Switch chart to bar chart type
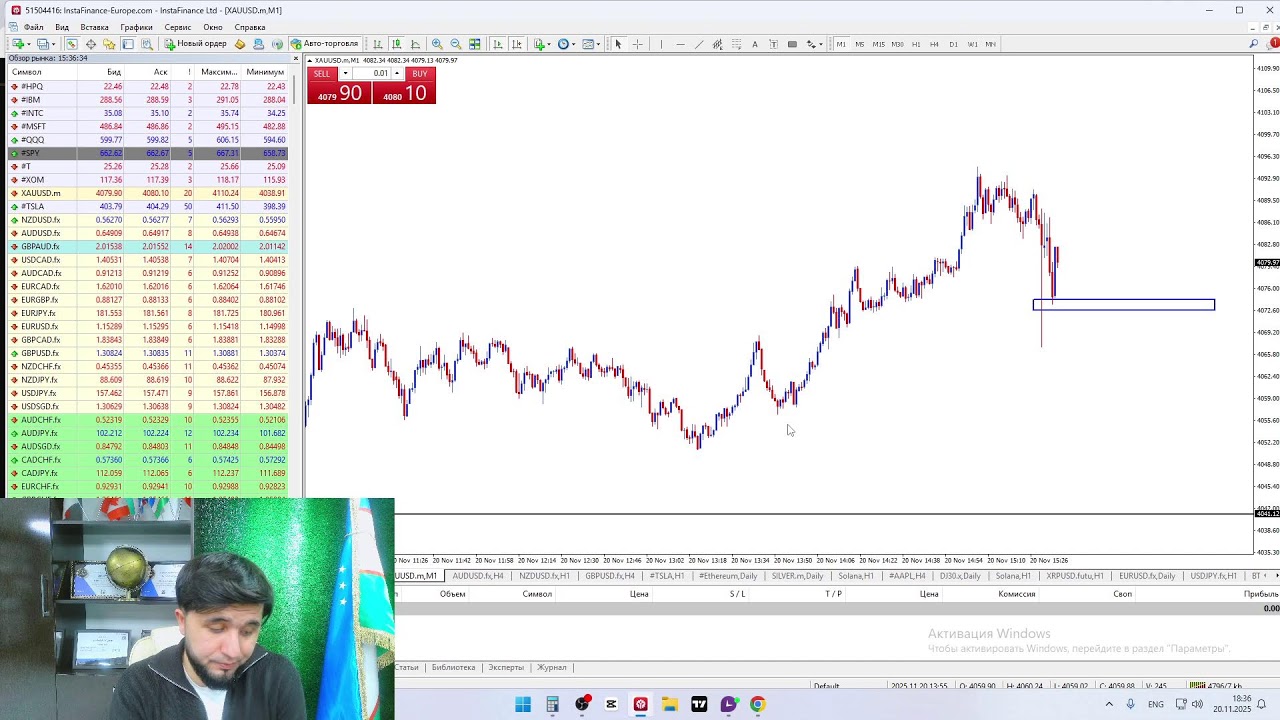 pyautogui.click(x=378, y=44)
